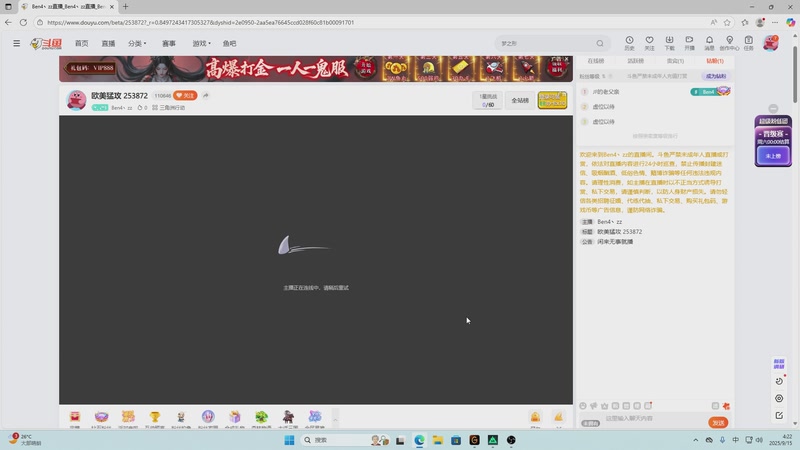This screenshot has height=450, width=800.
Task: Click the orange 关注 follow button
Action: 185,95
